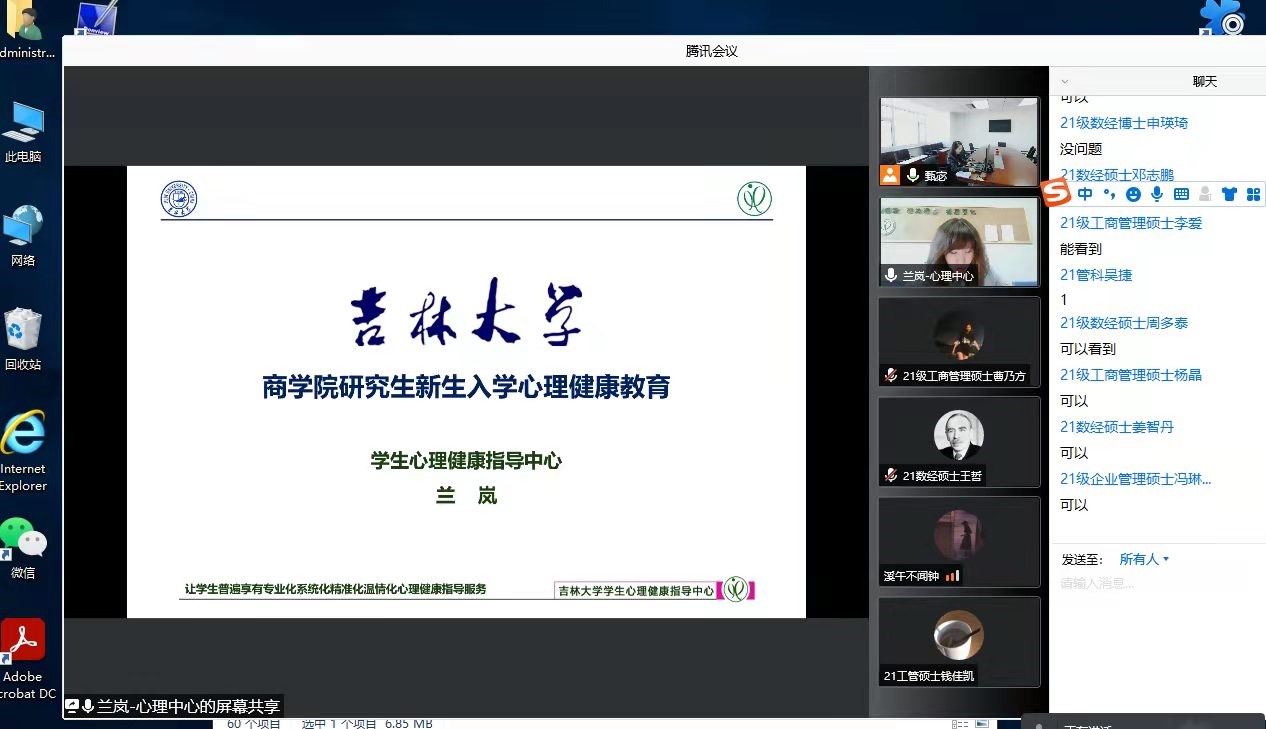Click muted mic icon on 王哲 tile
The width and height of the screenshot is (1266, 729).
tap(890, 475)
